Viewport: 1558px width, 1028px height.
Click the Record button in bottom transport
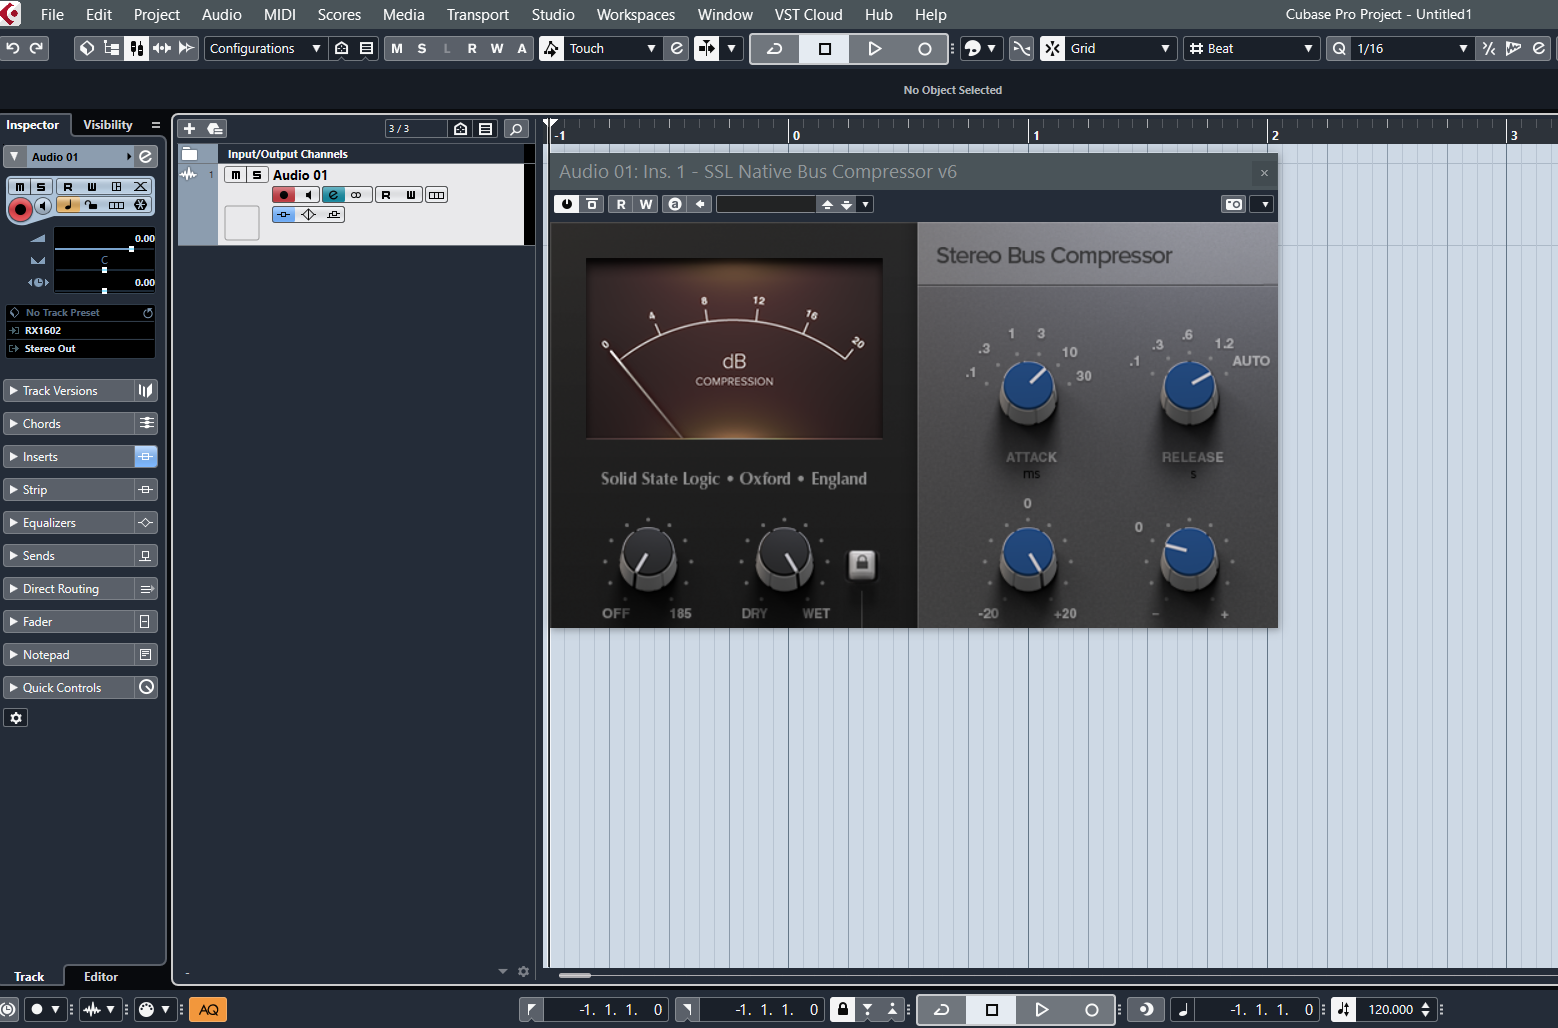tap(1092, 1009)
